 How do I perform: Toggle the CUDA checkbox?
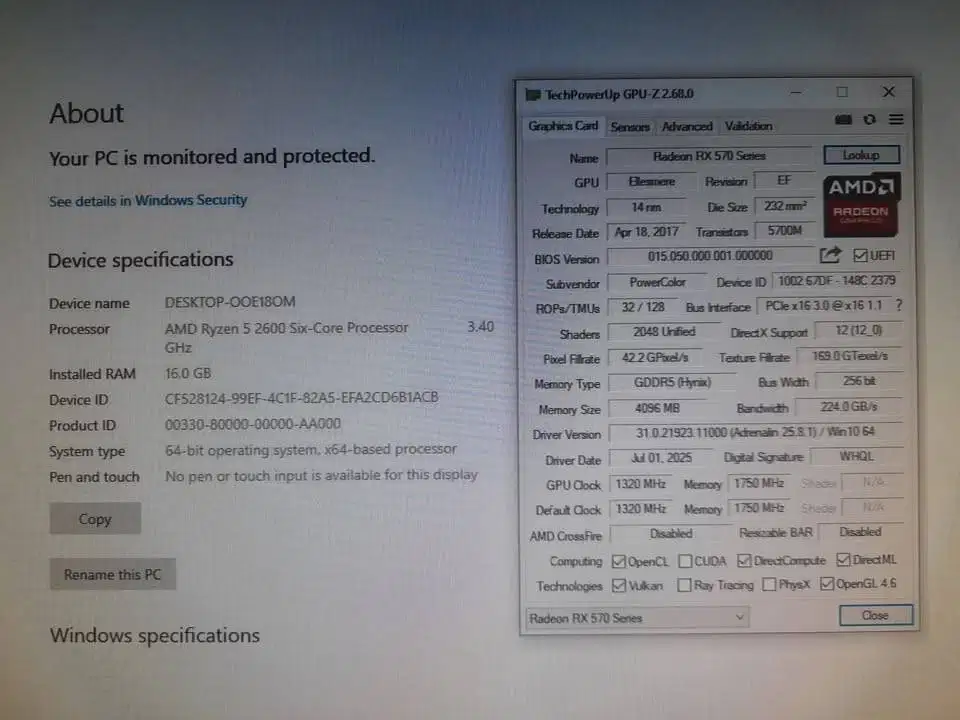tap(685, 561)
